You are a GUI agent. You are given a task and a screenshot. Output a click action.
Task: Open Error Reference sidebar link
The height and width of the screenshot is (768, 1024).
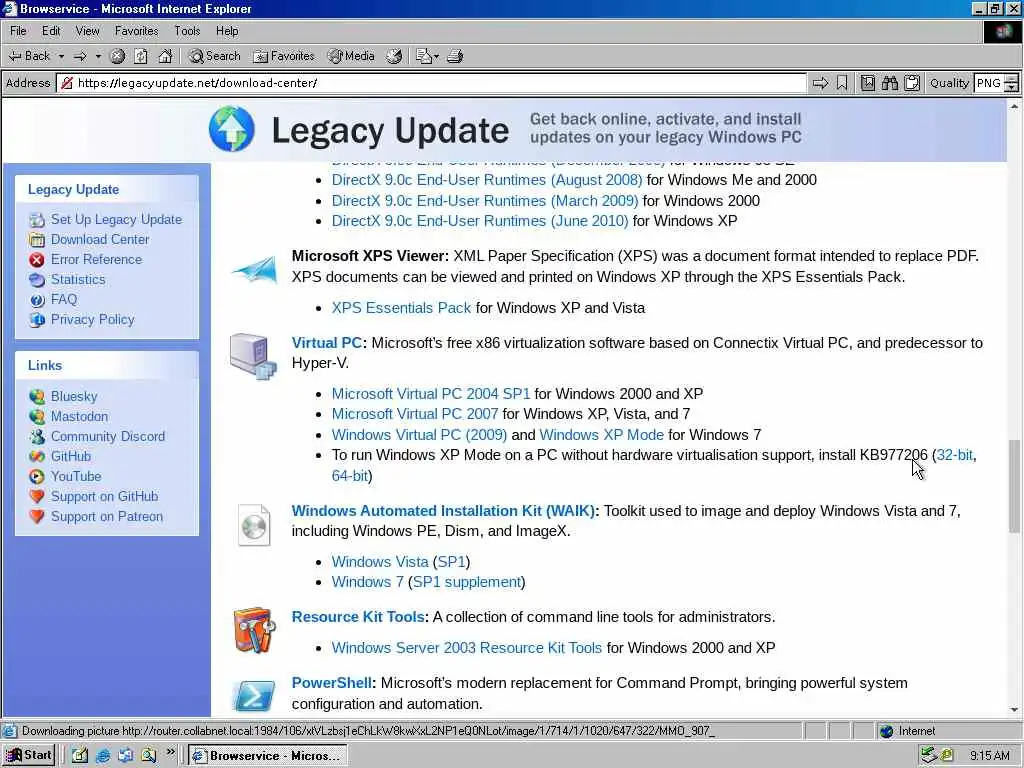tap(96, 259)
